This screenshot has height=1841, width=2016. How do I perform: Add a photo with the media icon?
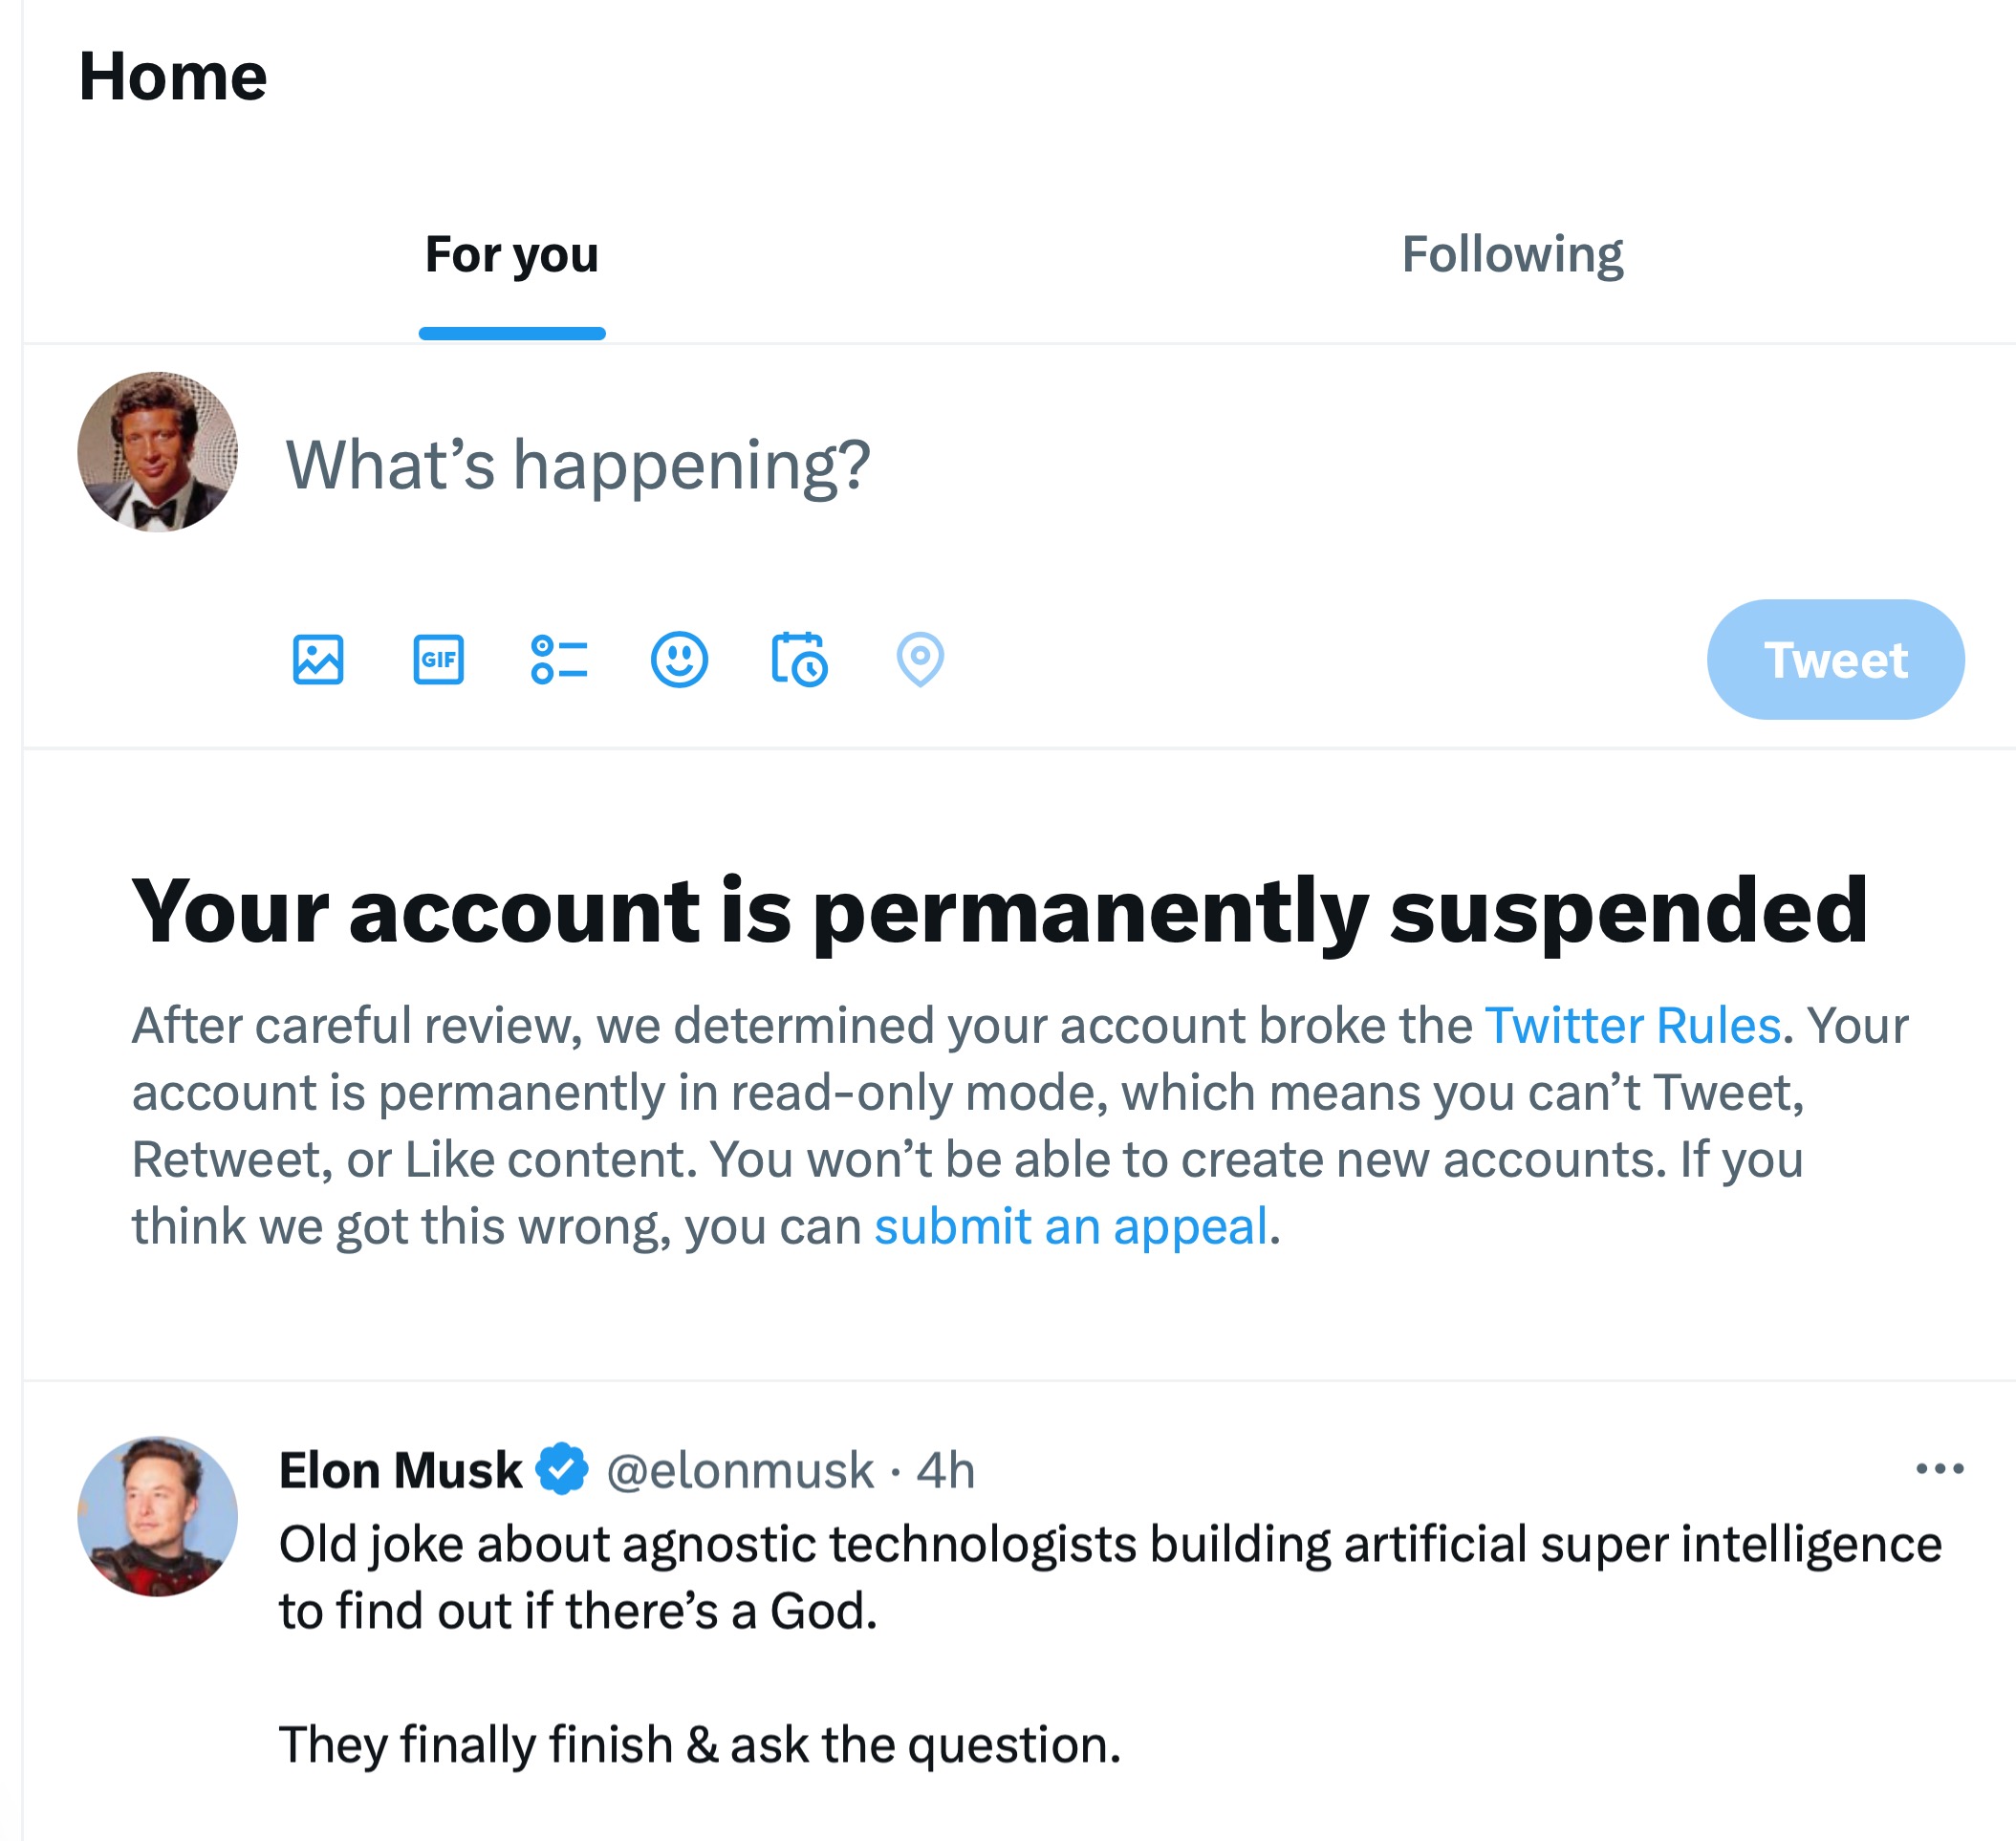[x=318, y=660]
